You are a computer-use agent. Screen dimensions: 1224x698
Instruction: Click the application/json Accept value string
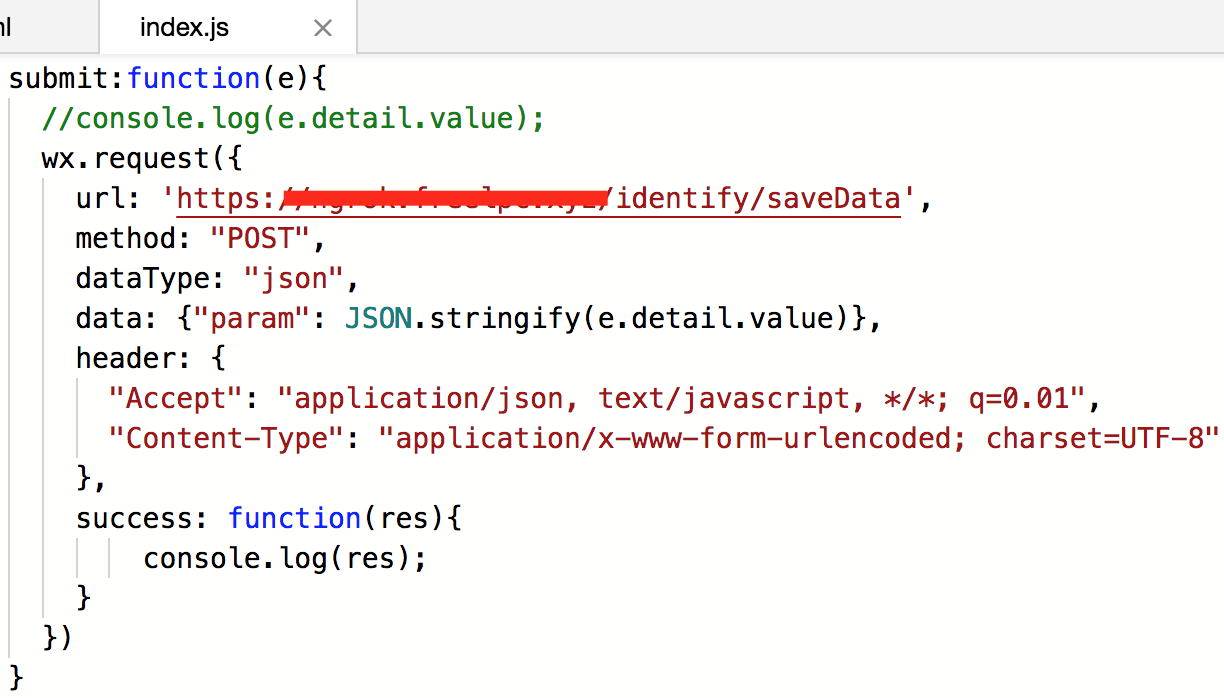tap(680, 399)
